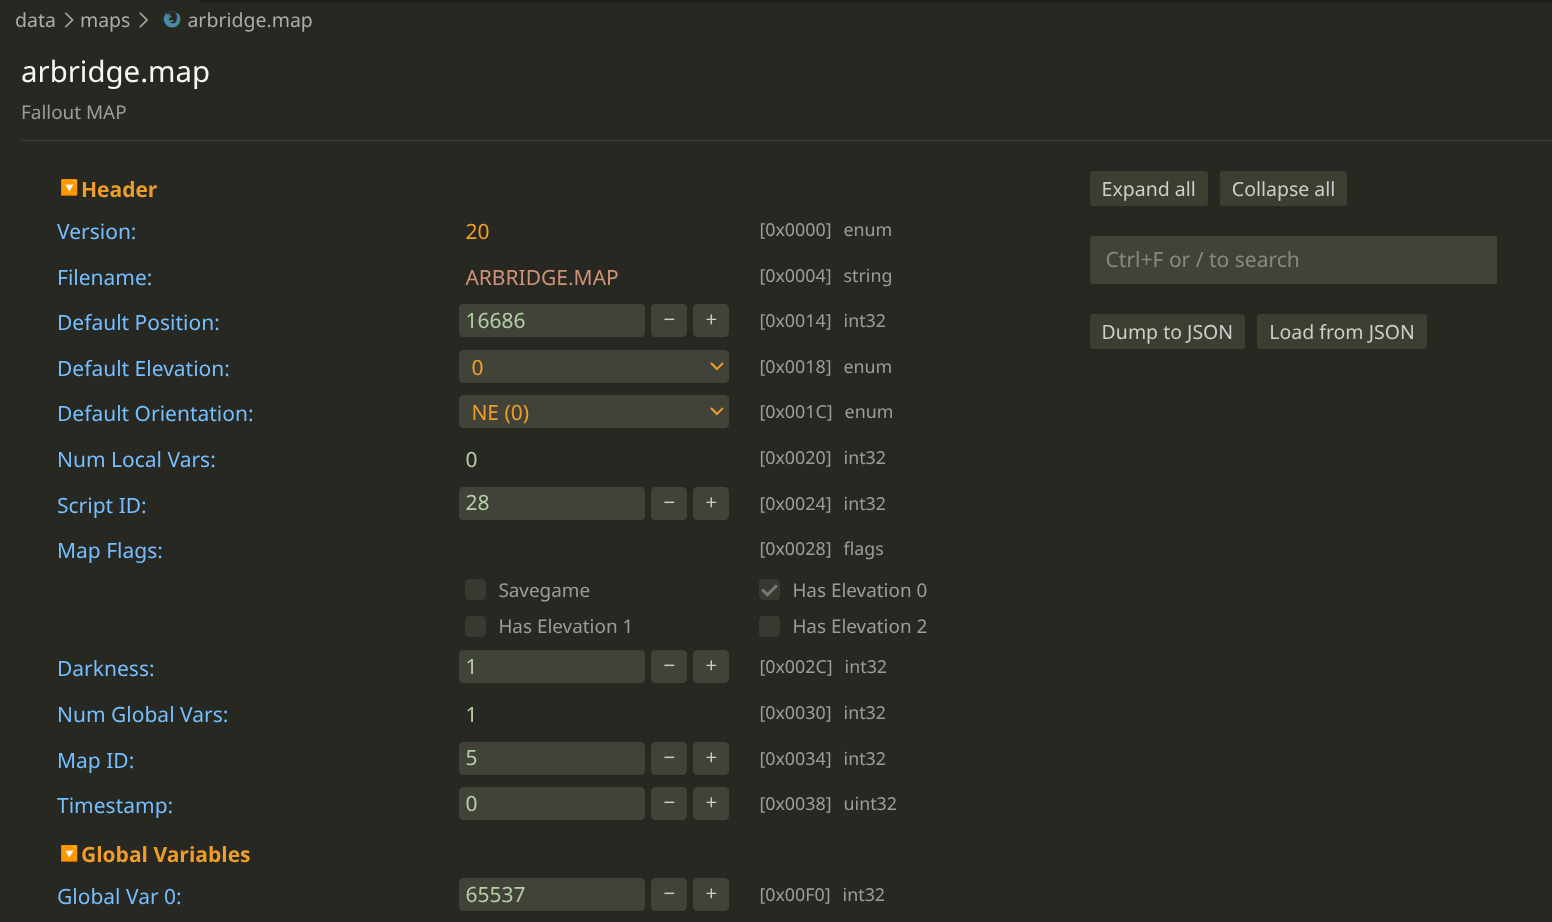The image size is (1552, 922).
Task: Collapse the Header section
Action: (x=69, y=188)
